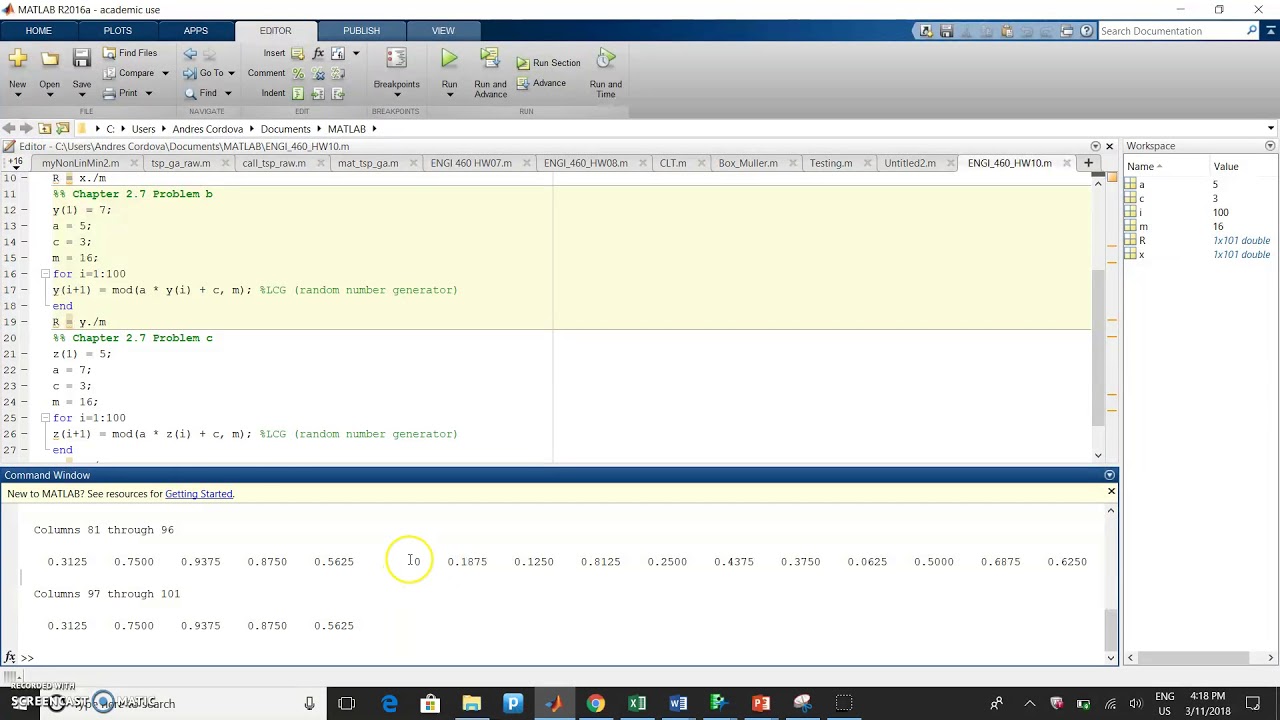
Task: Open Chrome from the taskbar
Action: click(595, 704)
